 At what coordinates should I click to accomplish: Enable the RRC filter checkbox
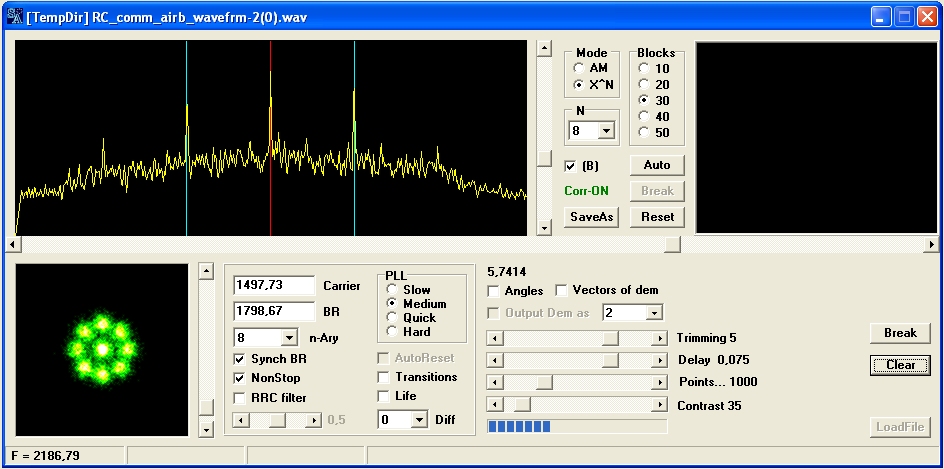[240, 398]
